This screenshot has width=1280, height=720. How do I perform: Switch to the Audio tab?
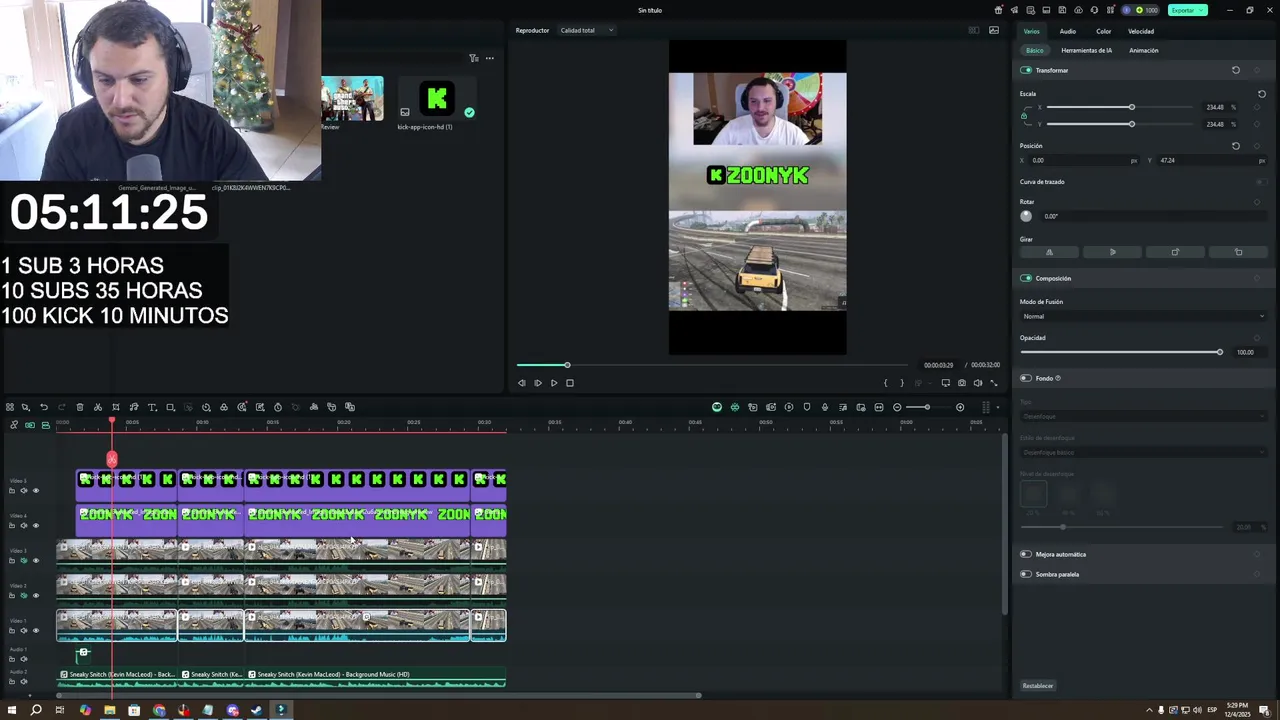(x=1068, y=31)
